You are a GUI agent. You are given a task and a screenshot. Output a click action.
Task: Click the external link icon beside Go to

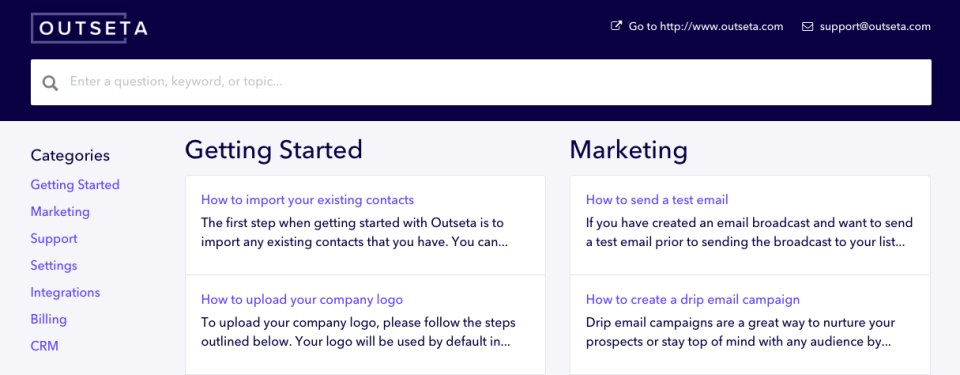(x=616, y=26)
